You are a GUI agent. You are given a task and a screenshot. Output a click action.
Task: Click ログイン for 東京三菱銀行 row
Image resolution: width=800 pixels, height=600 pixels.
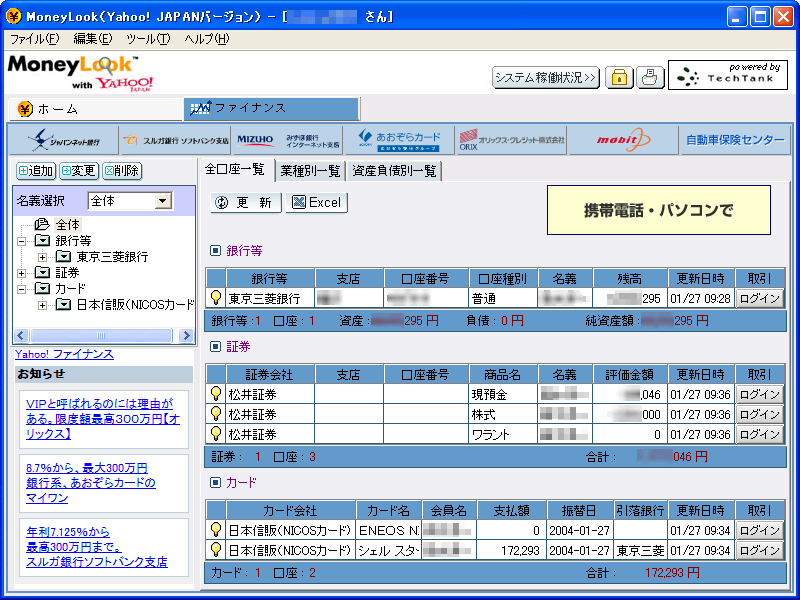pos(760,298)
